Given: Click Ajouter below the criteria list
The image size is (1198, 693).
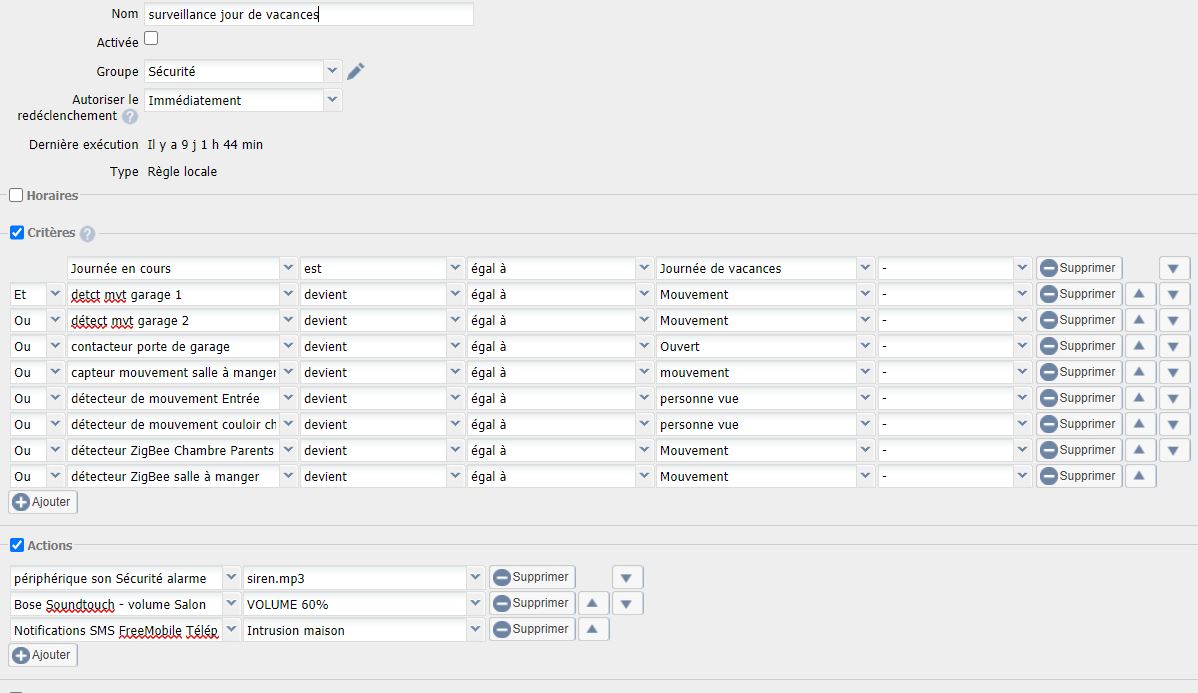Looking at the screenshot, I should (43, 501).
